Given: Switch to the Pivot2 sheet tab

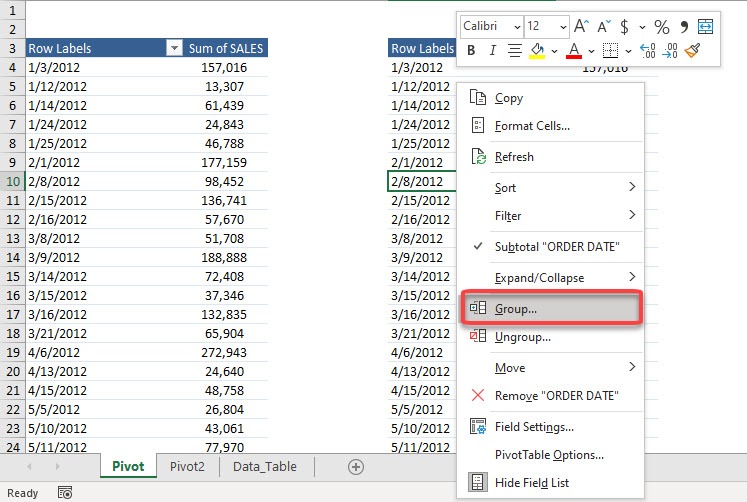Looking at the screenshot, I should [187, 466].
